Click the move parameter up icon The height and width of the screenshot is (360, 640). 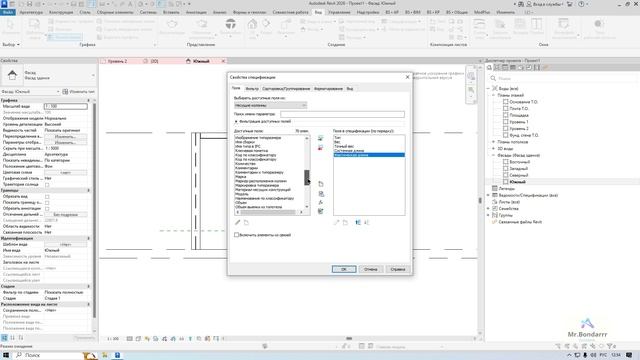coord(358,222)
